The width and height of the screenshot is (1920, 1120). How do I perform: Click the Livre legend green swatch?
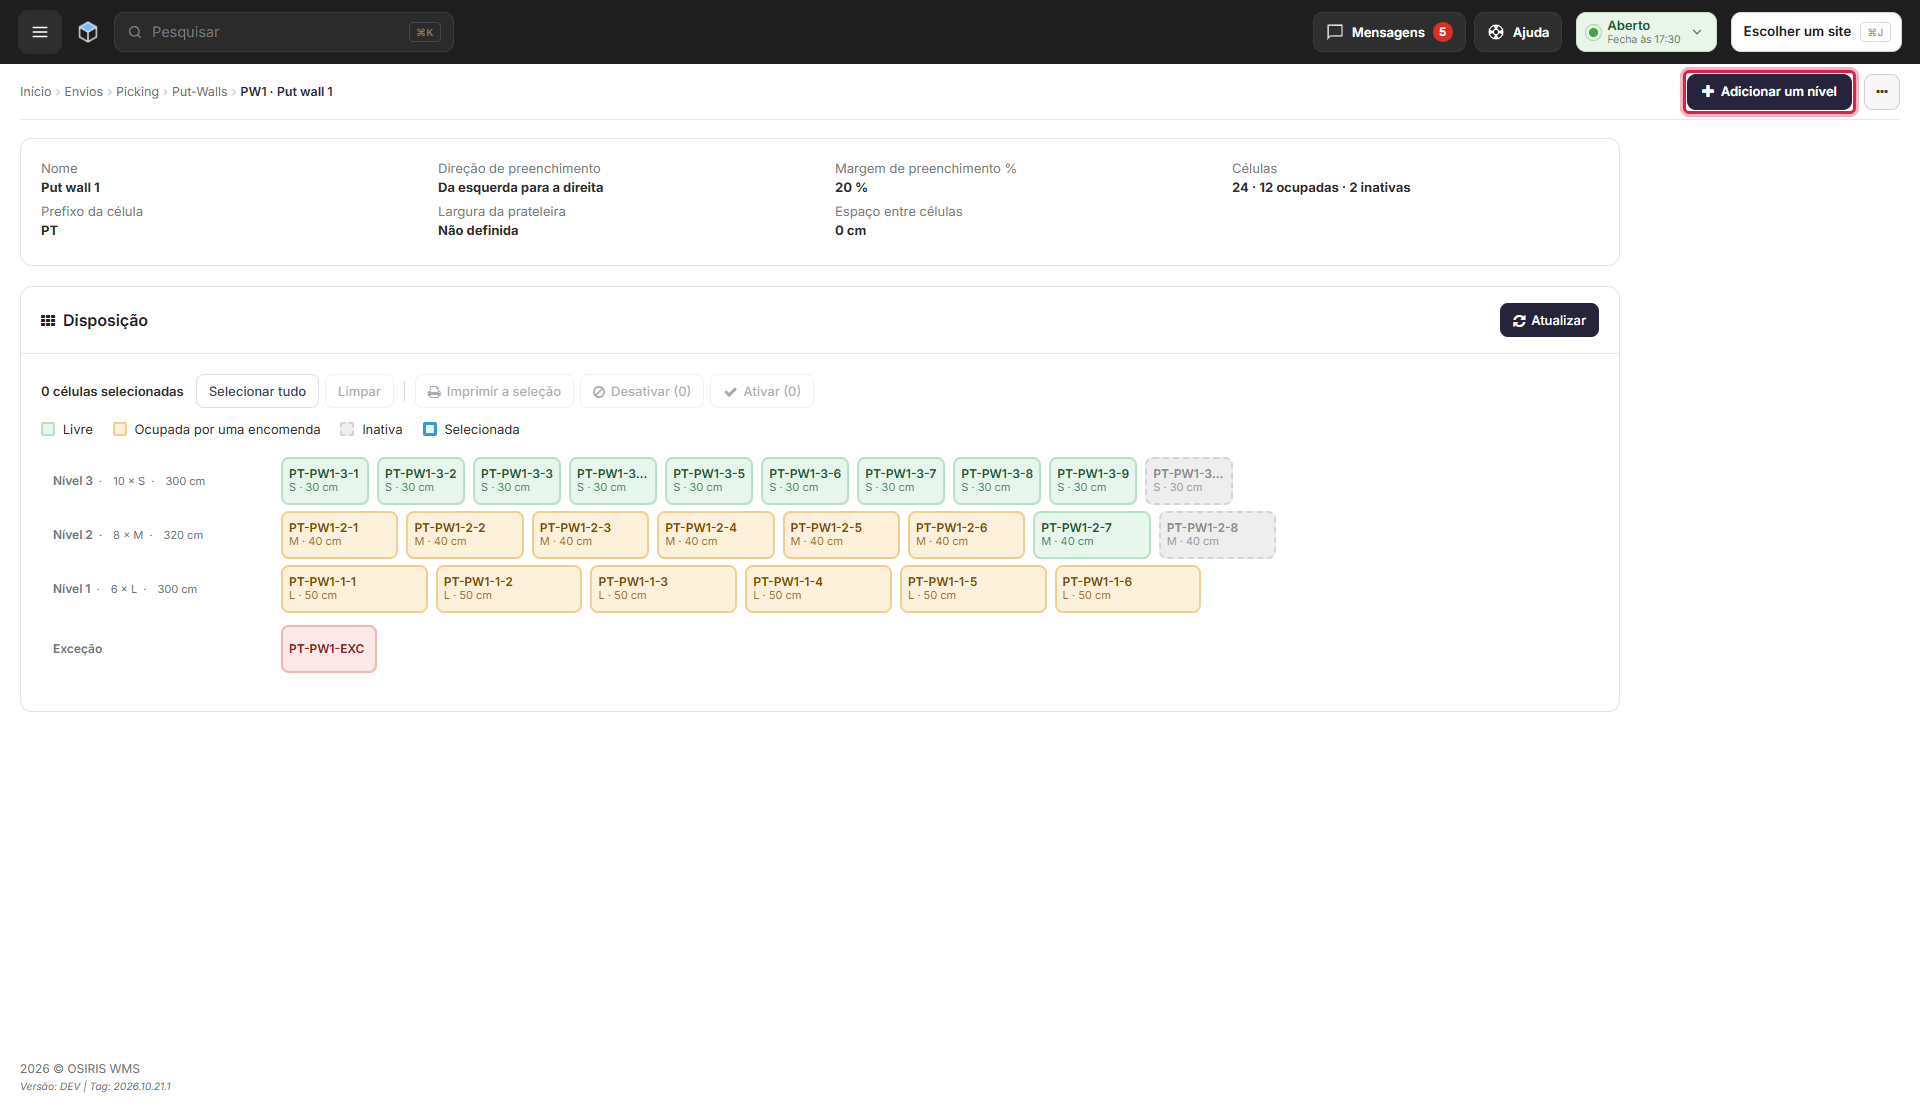click(x=48, y=429)
